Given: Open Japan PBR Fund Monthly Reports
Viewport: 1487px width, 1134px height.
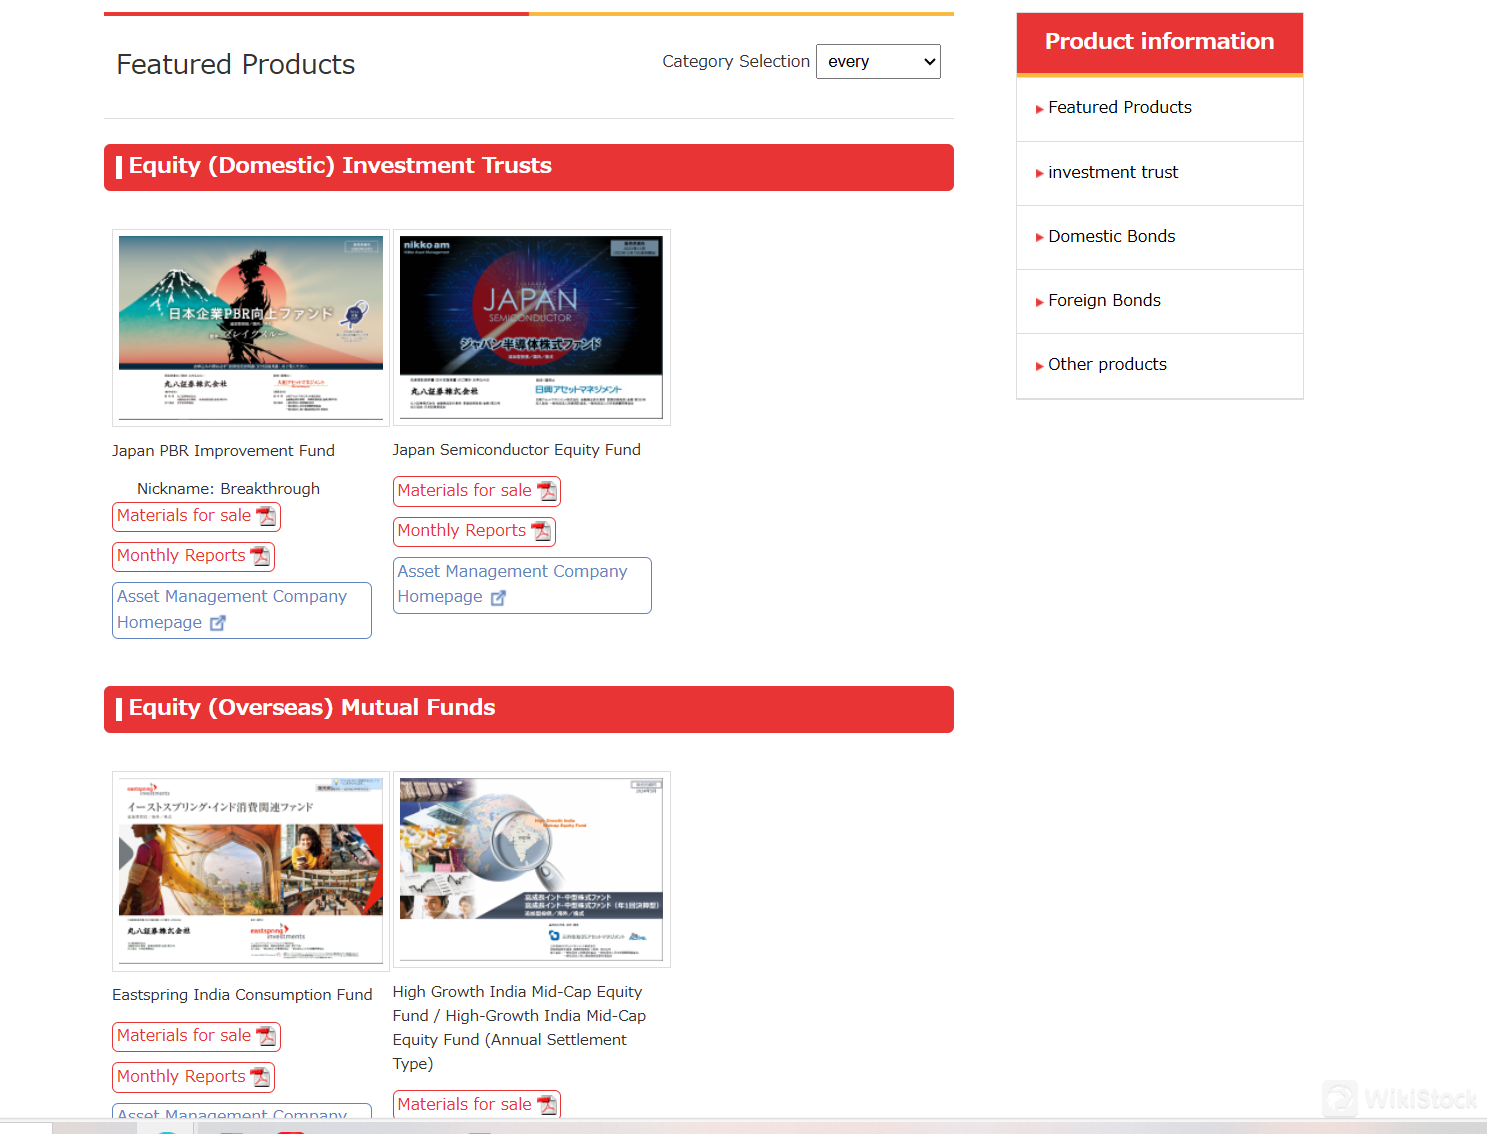Looking at the screenshot, I should 193,557.
